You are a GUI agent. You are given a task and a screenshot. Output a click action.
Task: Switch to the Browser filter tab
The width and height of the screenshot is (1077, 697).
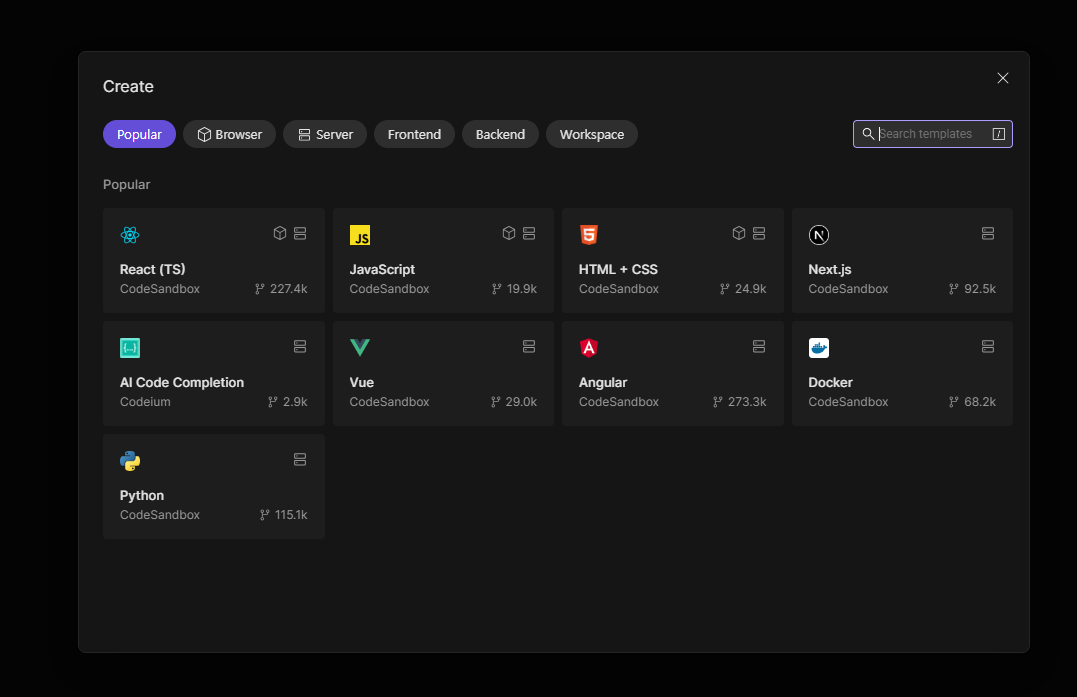tap(229, 135)
